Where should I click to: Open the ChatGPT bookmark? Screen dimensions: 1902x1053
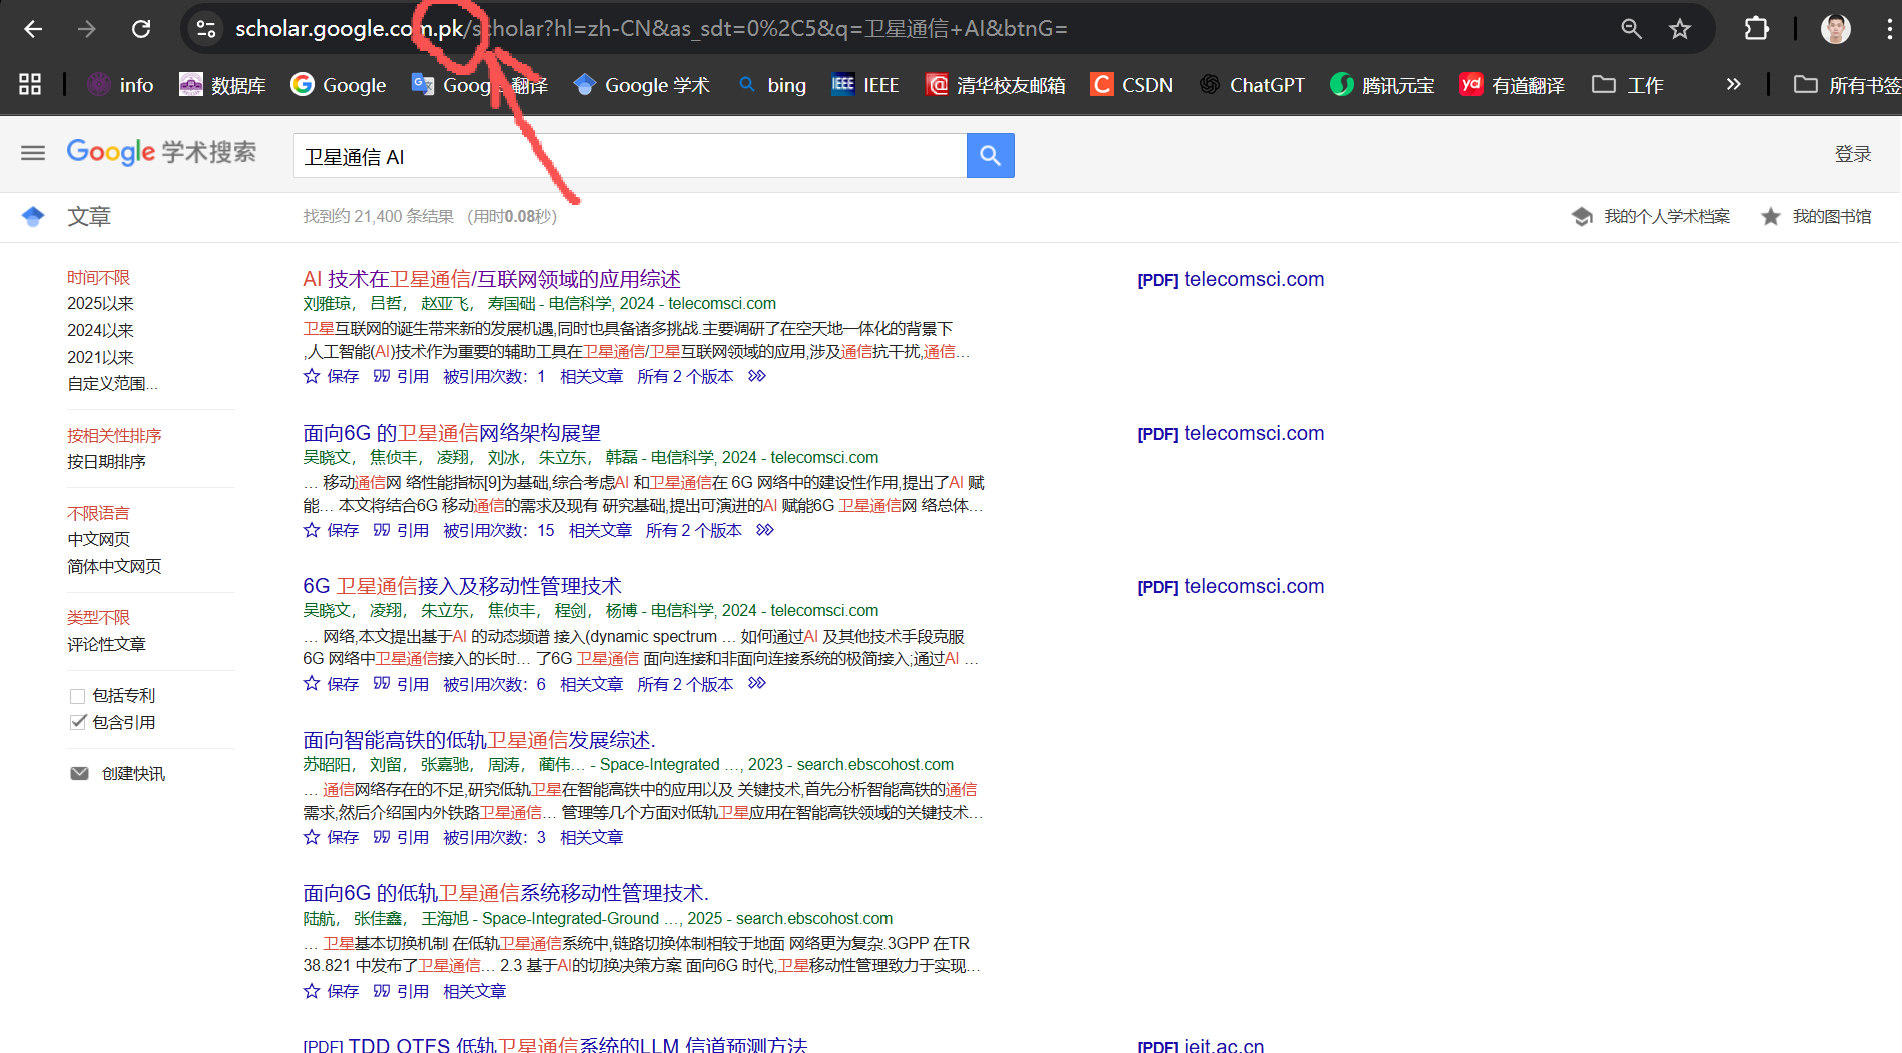(x=1252, y=85)
